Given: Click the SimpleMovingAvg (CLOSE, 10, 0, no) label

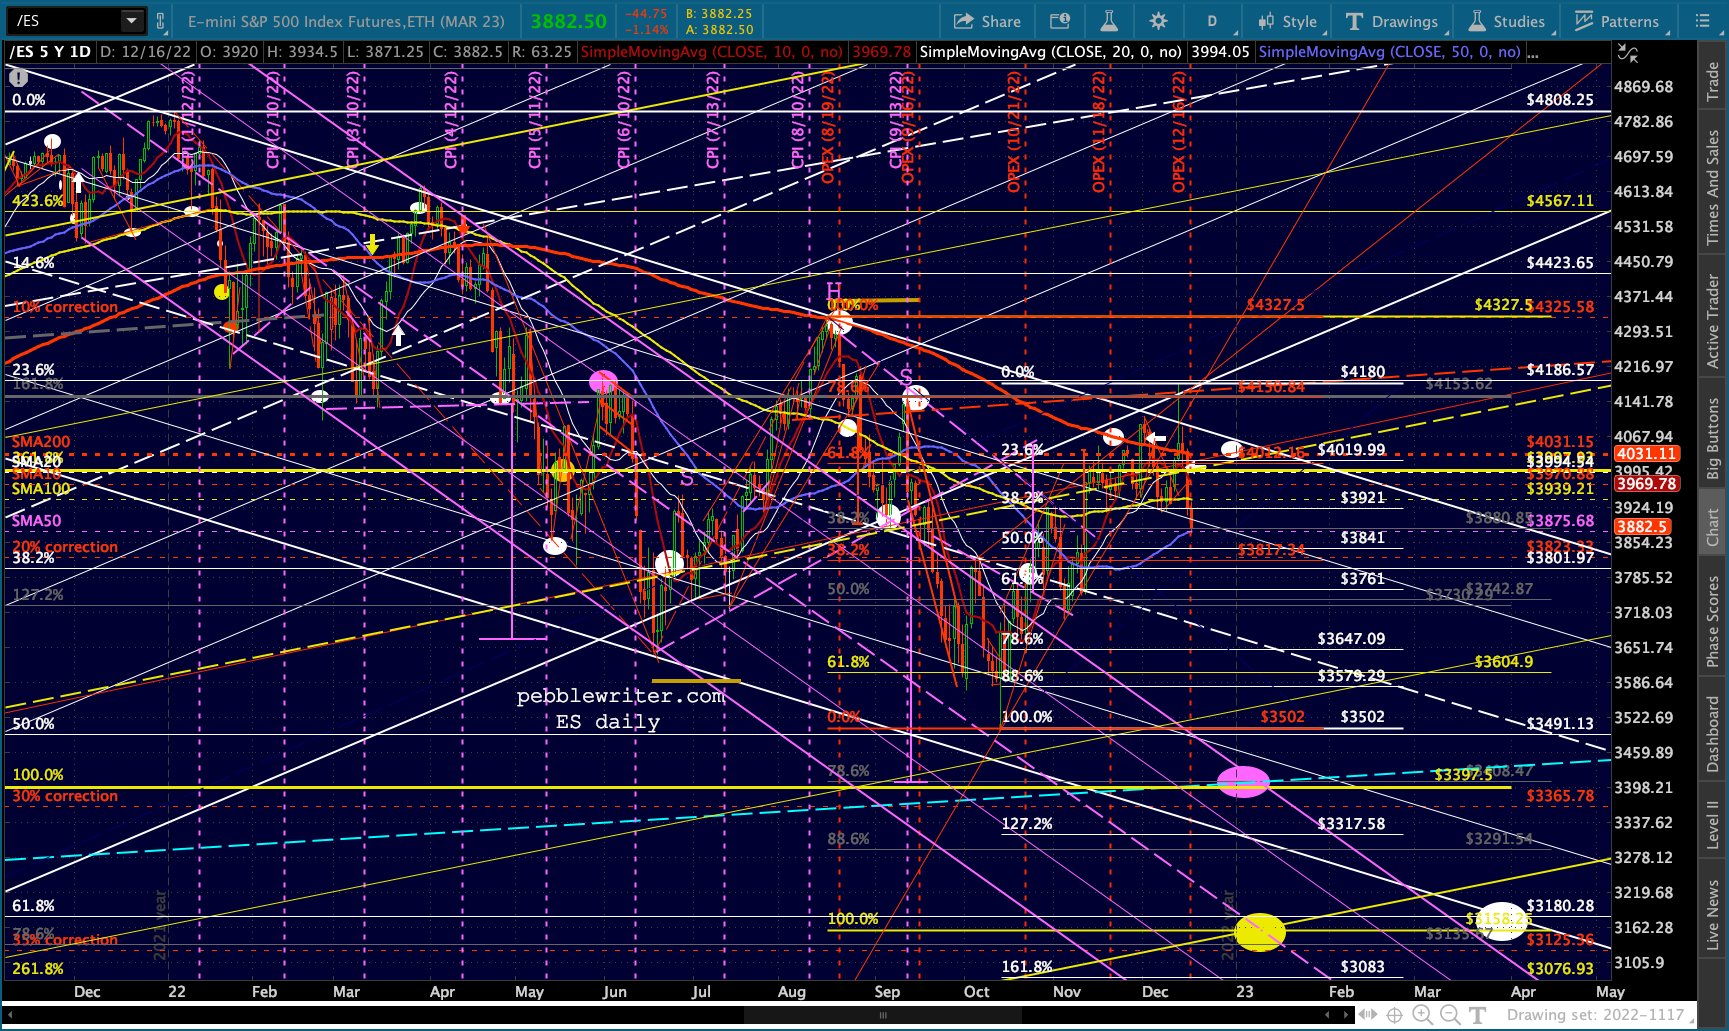Looking at the screenshot, I should (x=712, y=52).
